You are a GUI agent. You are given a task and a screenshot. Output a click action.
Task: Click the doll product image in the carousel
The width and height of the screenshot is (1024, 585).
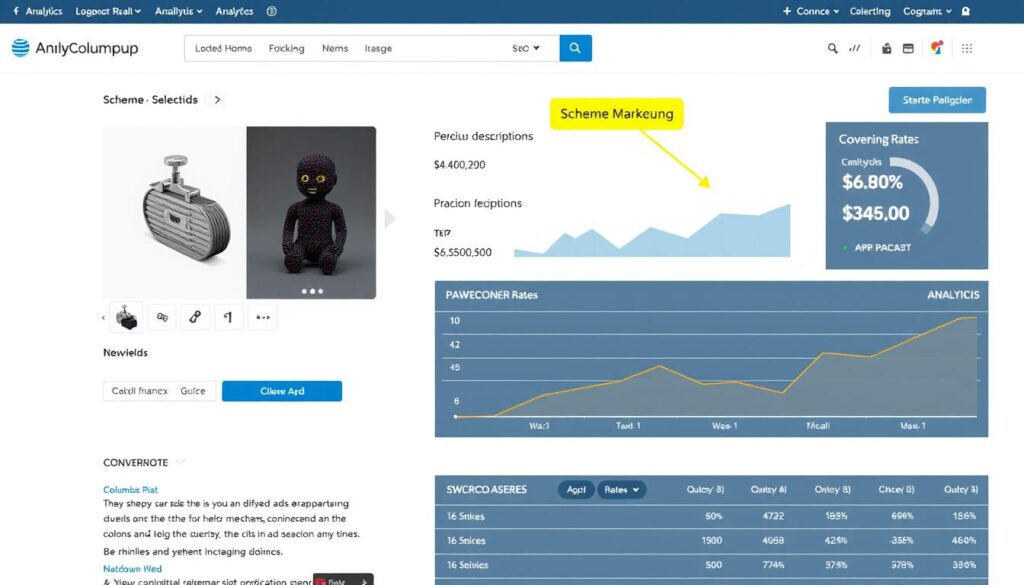pyautogui.click(x=311, y=212)
